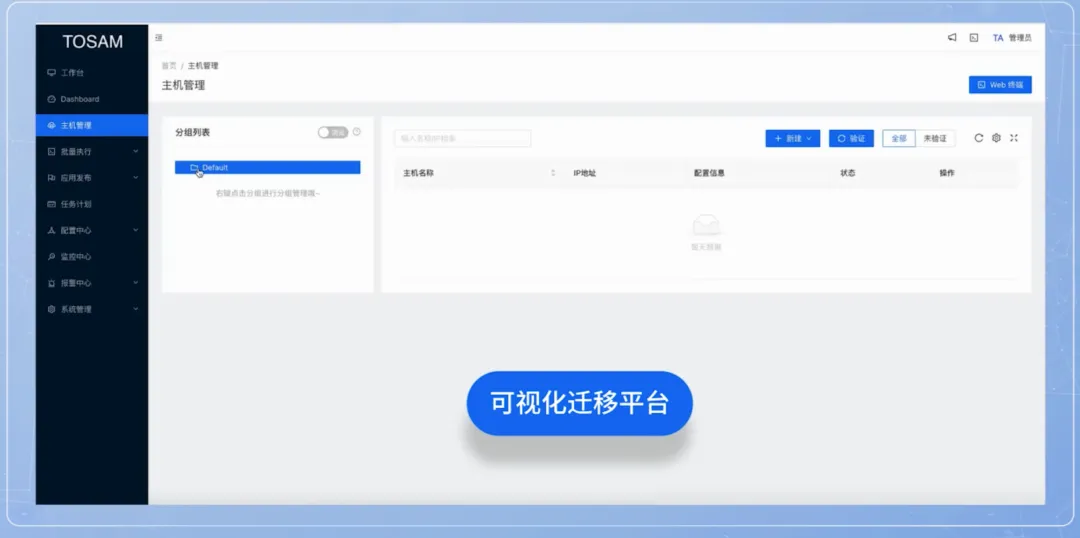The width and height of the screenshot is (1080, 538).
Task: Click the 操作 column header
Action: coord(947,173)
